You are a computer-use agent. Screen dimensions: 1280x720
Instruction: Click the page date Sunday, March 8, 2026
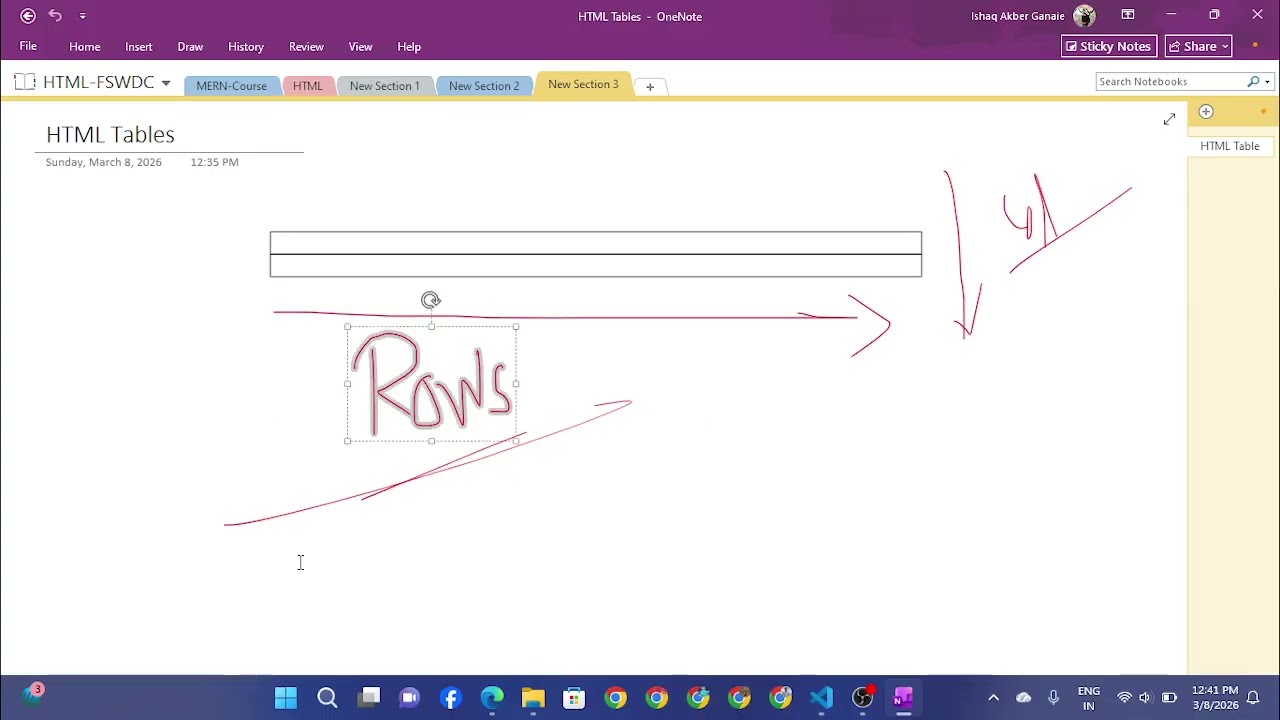click(x=103, y=162)
